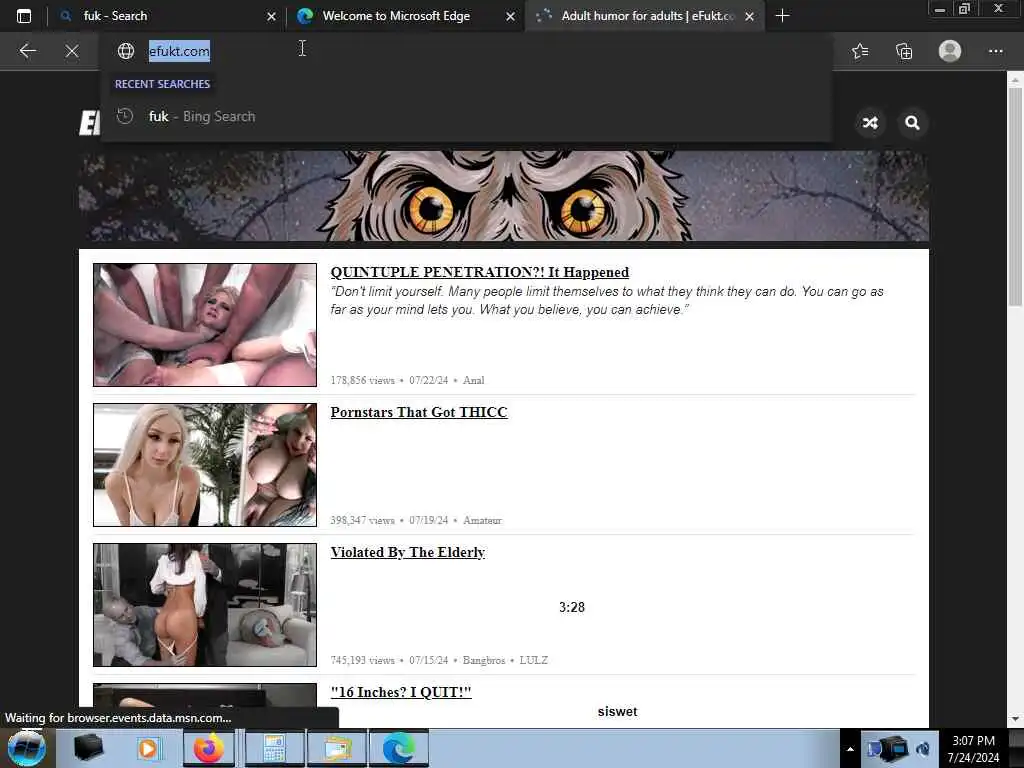
Task: Click the "07/15/24" date text
Action: click(428, 660)
